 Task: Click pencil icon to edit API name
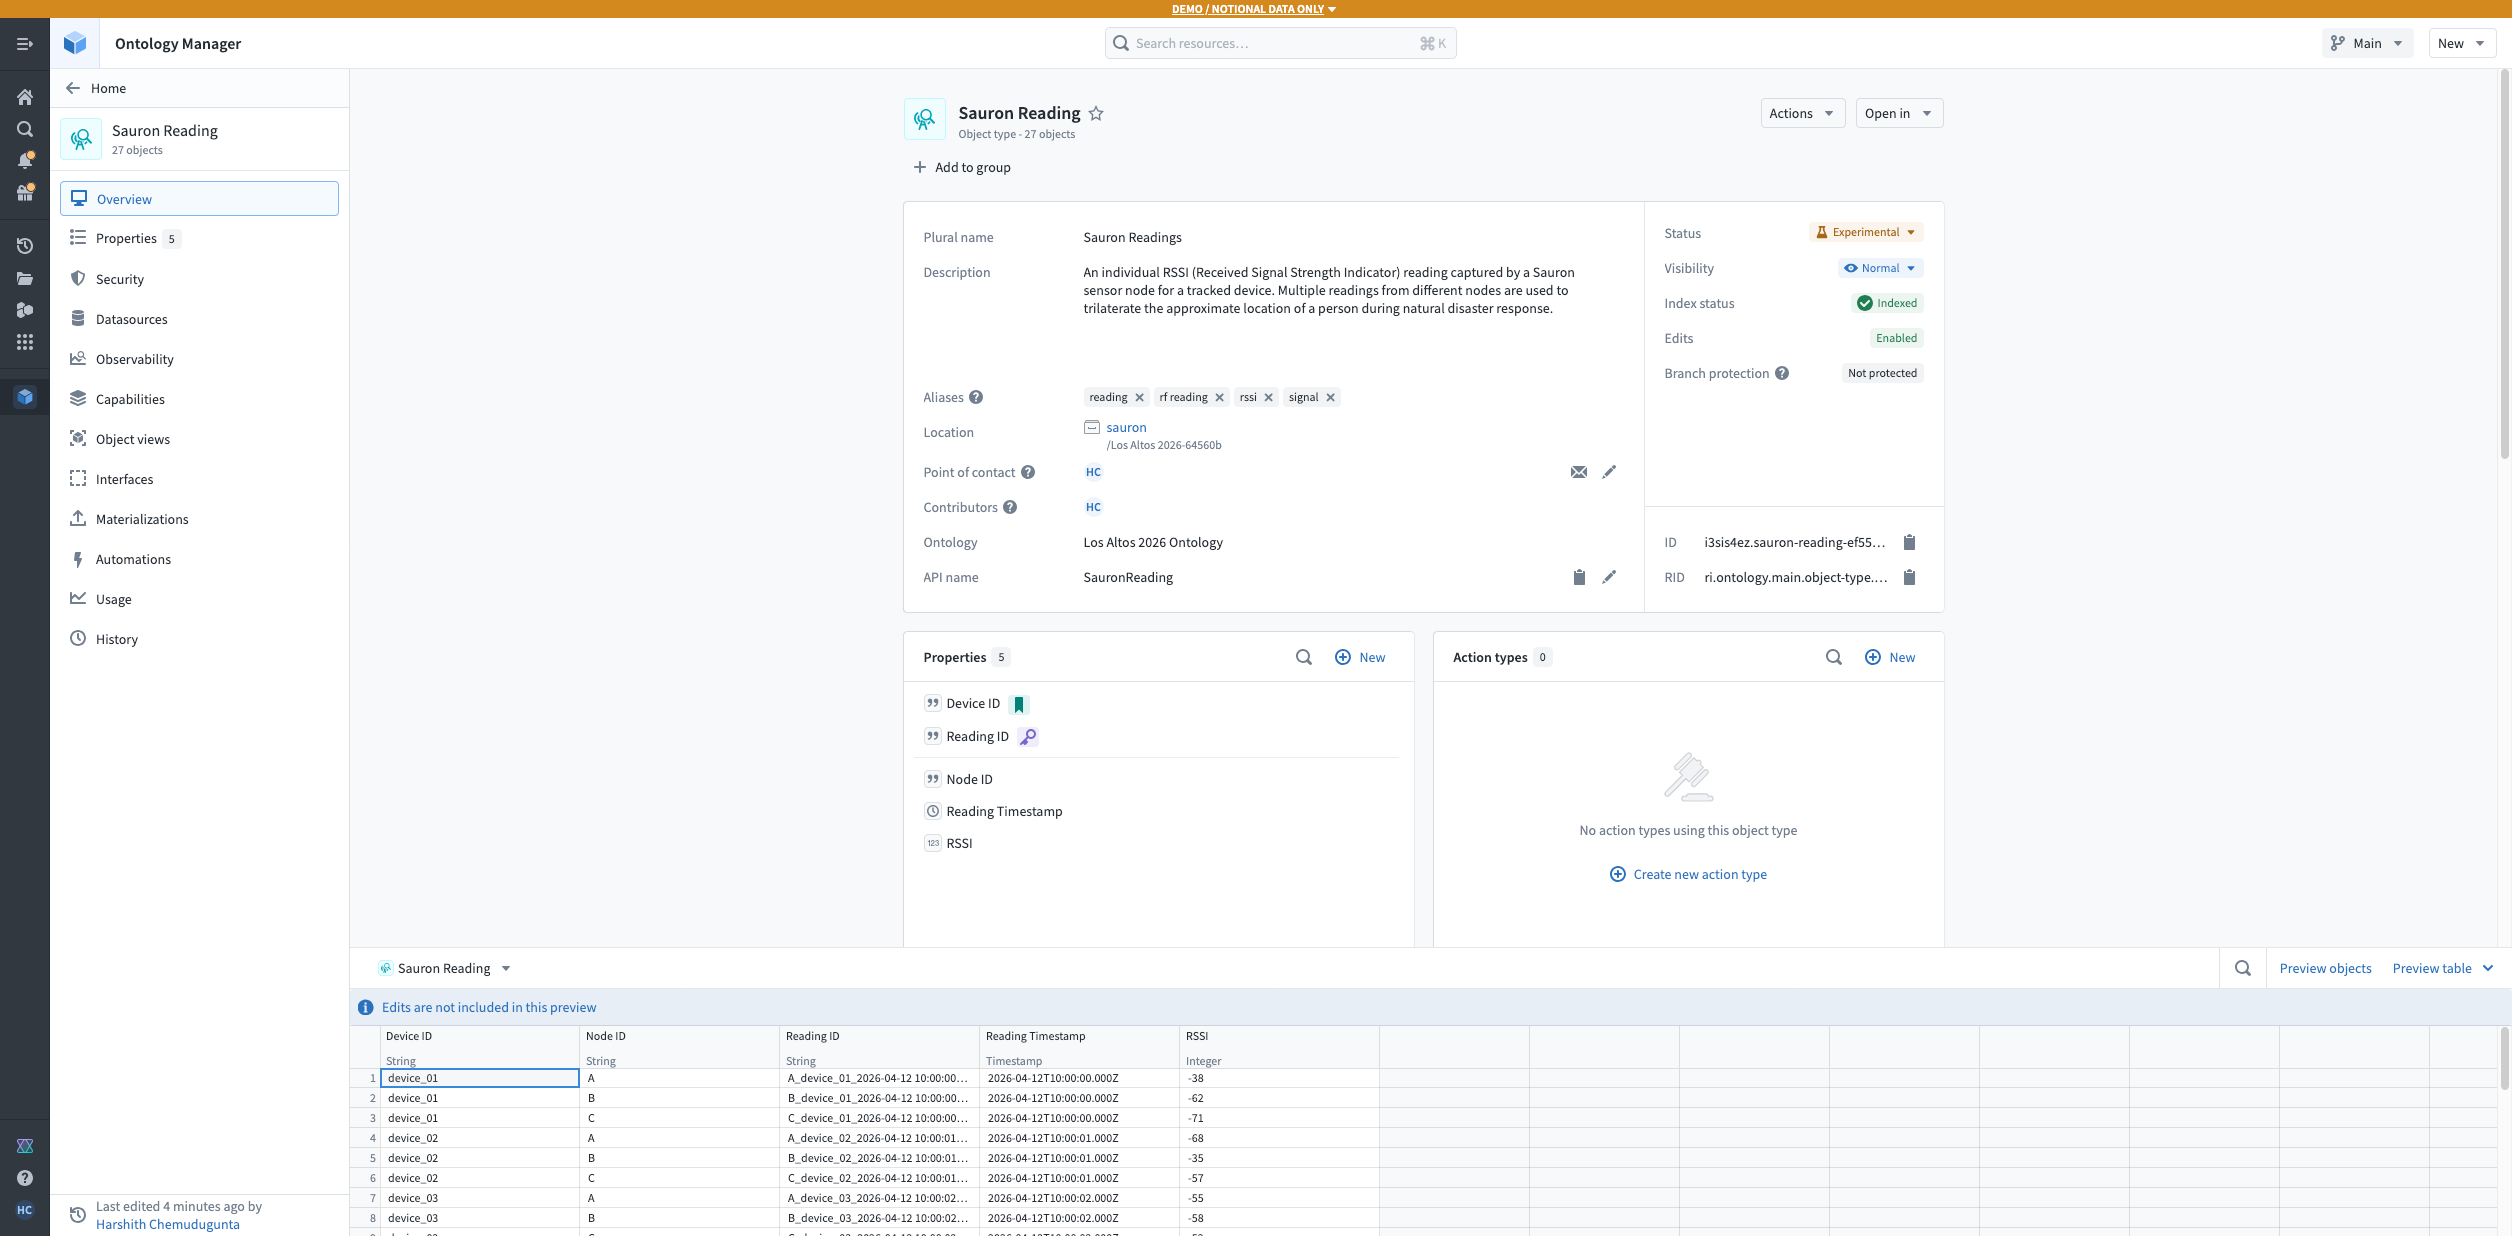(x=1609, y=577)
